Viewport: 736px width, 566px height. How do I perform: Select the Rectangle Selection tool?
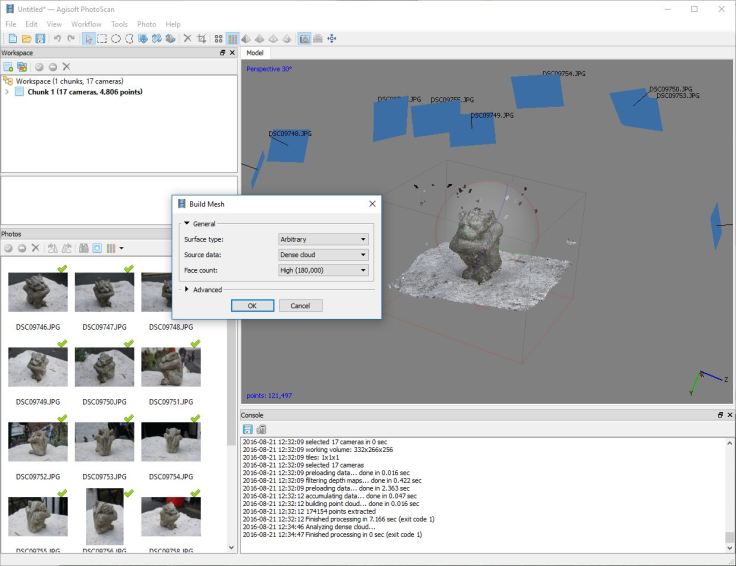coord(102,38)
